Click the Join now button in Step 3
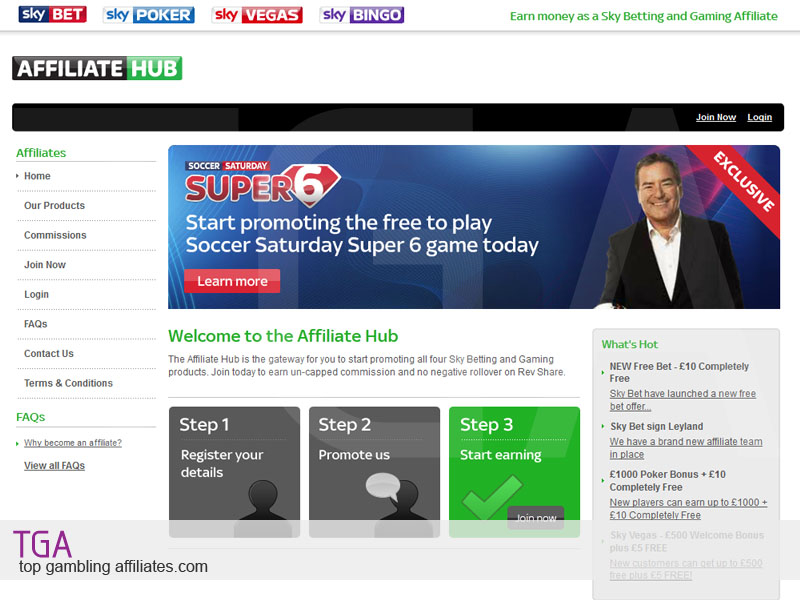 click(536, 518)
